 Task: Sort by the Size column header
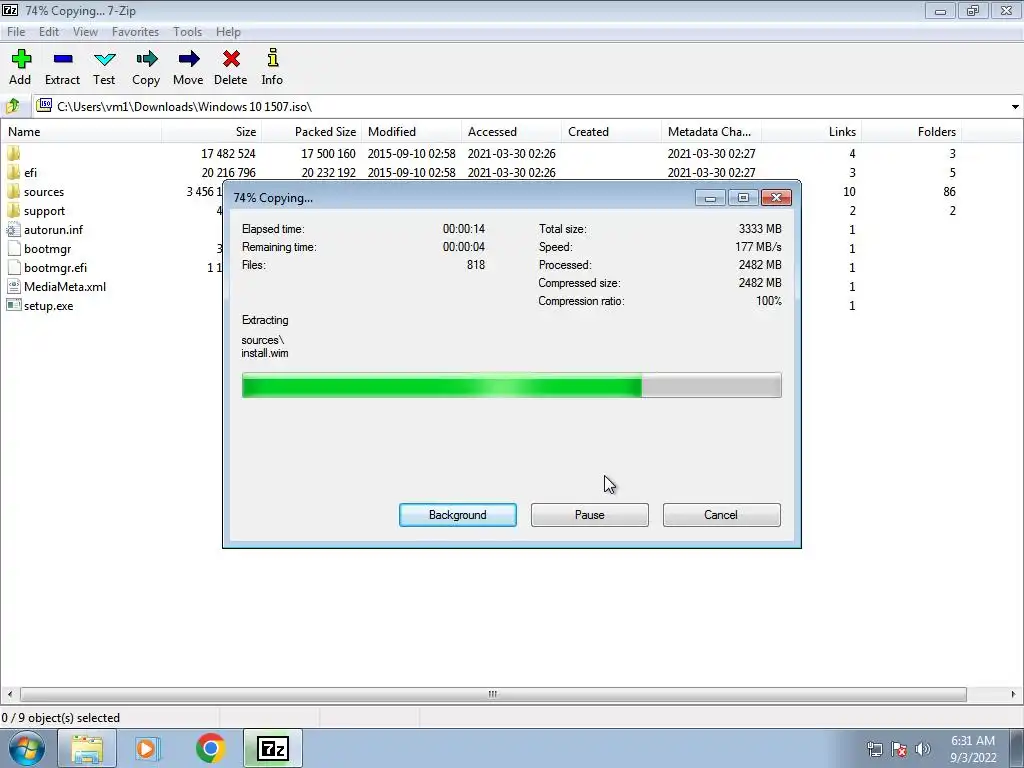point(212,131)
